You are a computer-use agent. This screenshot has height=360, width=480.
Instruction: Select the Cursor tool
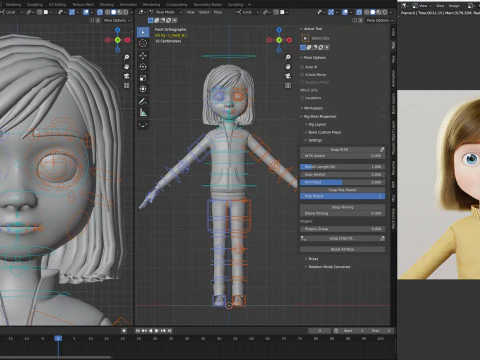(143, 43)
